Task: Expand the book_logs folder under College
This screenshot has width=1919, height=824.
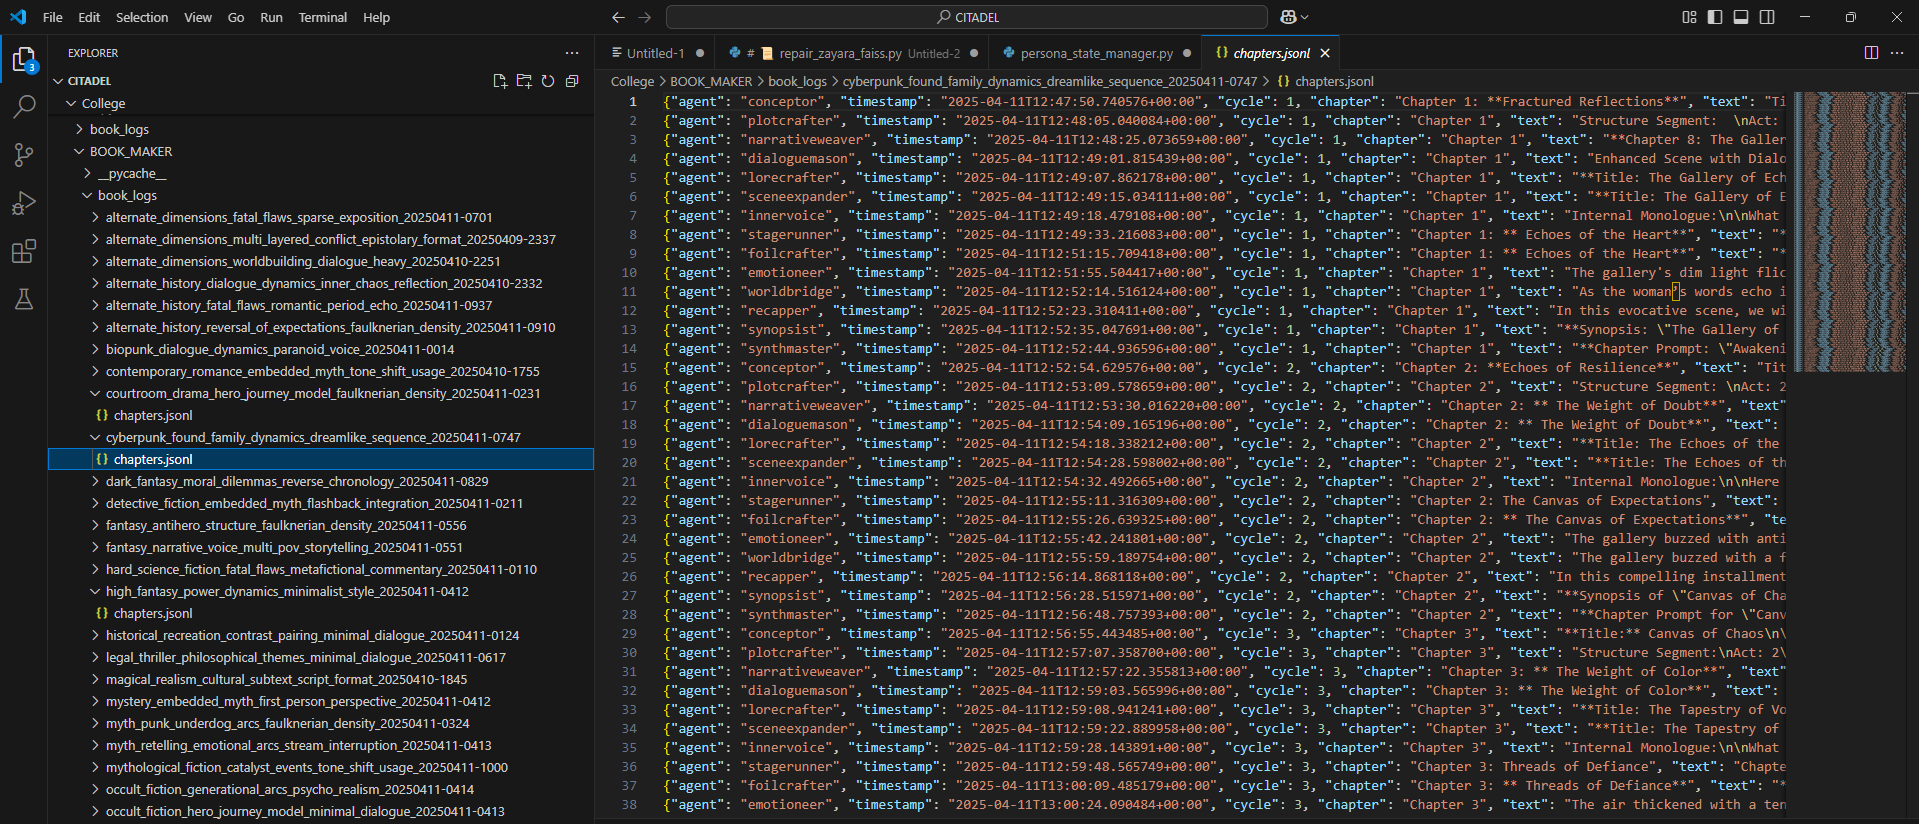Action: tap(119, 129)
